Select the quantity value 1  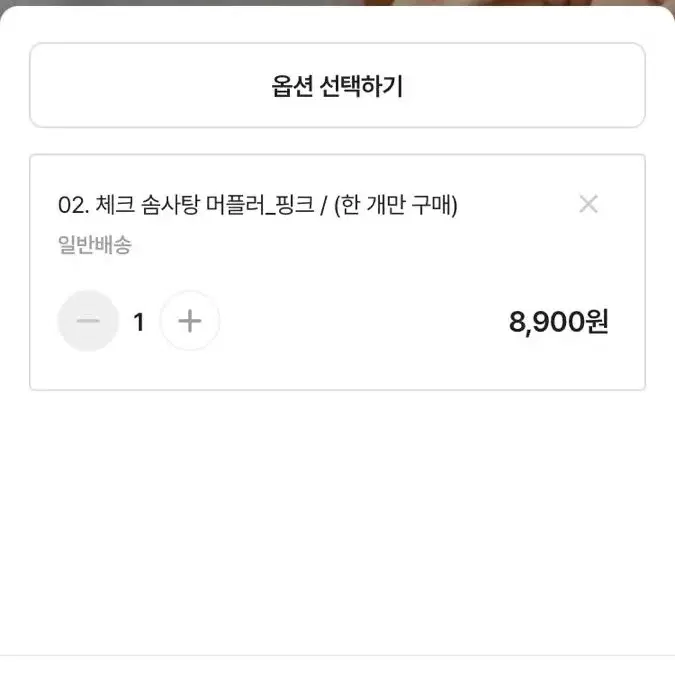pos(139,322)
